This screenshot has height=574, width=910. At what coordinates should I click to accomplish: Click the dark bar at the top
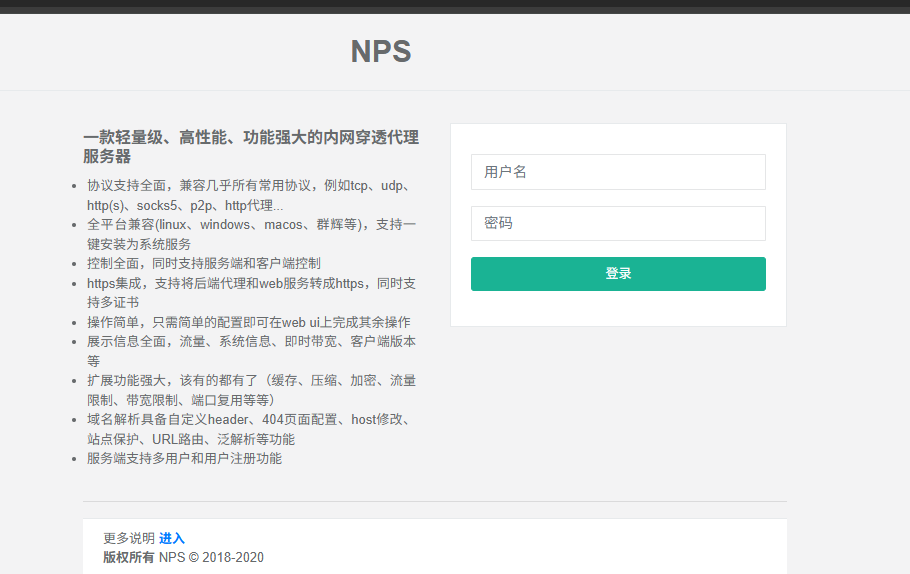pos(455,6)
